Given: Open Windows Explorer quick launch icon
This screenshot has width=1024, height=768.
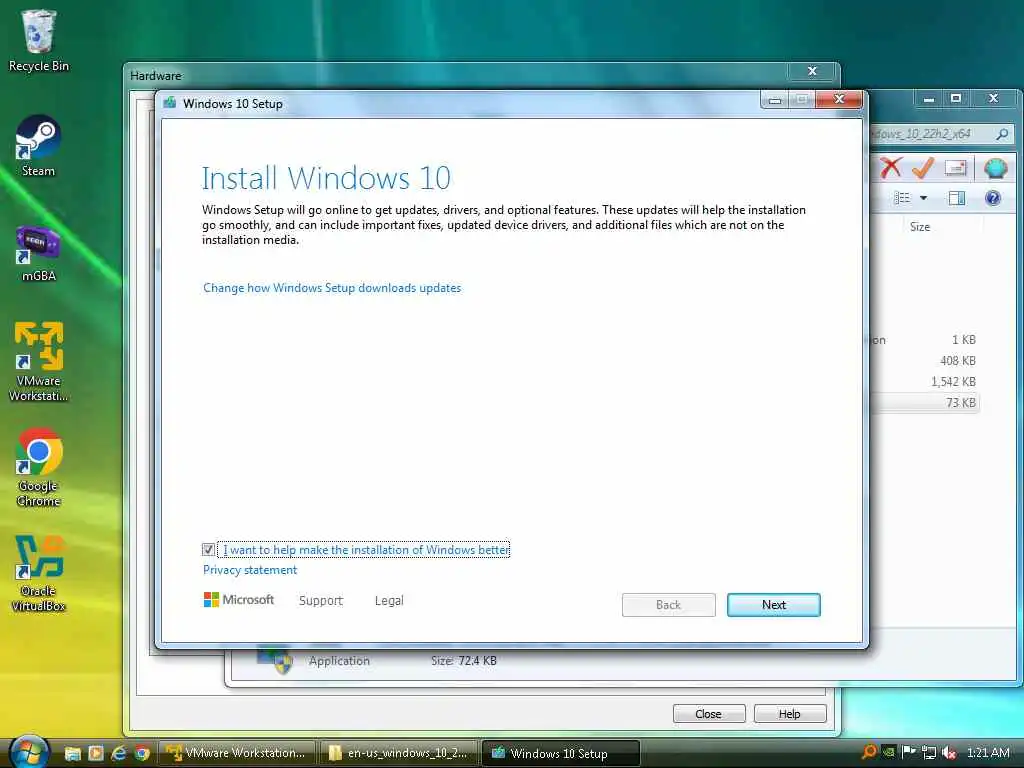Looking at the screenshot, I should tap(72, 753).
